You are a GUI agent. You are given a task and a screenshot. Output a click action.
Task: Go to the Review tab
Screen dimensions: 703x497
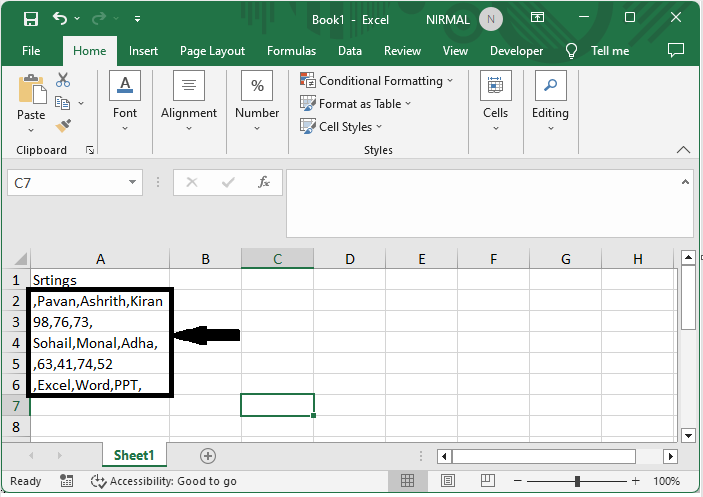(402, 51)
